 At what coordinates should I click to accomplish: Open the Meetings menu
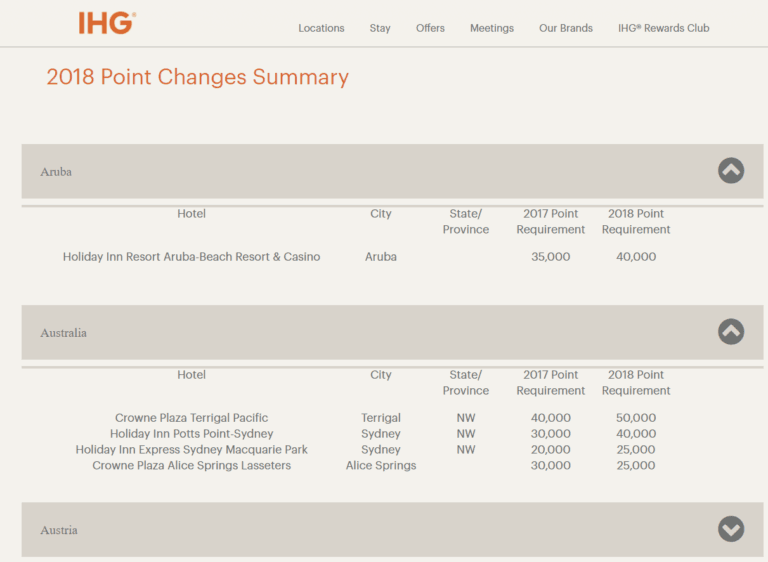492,28
